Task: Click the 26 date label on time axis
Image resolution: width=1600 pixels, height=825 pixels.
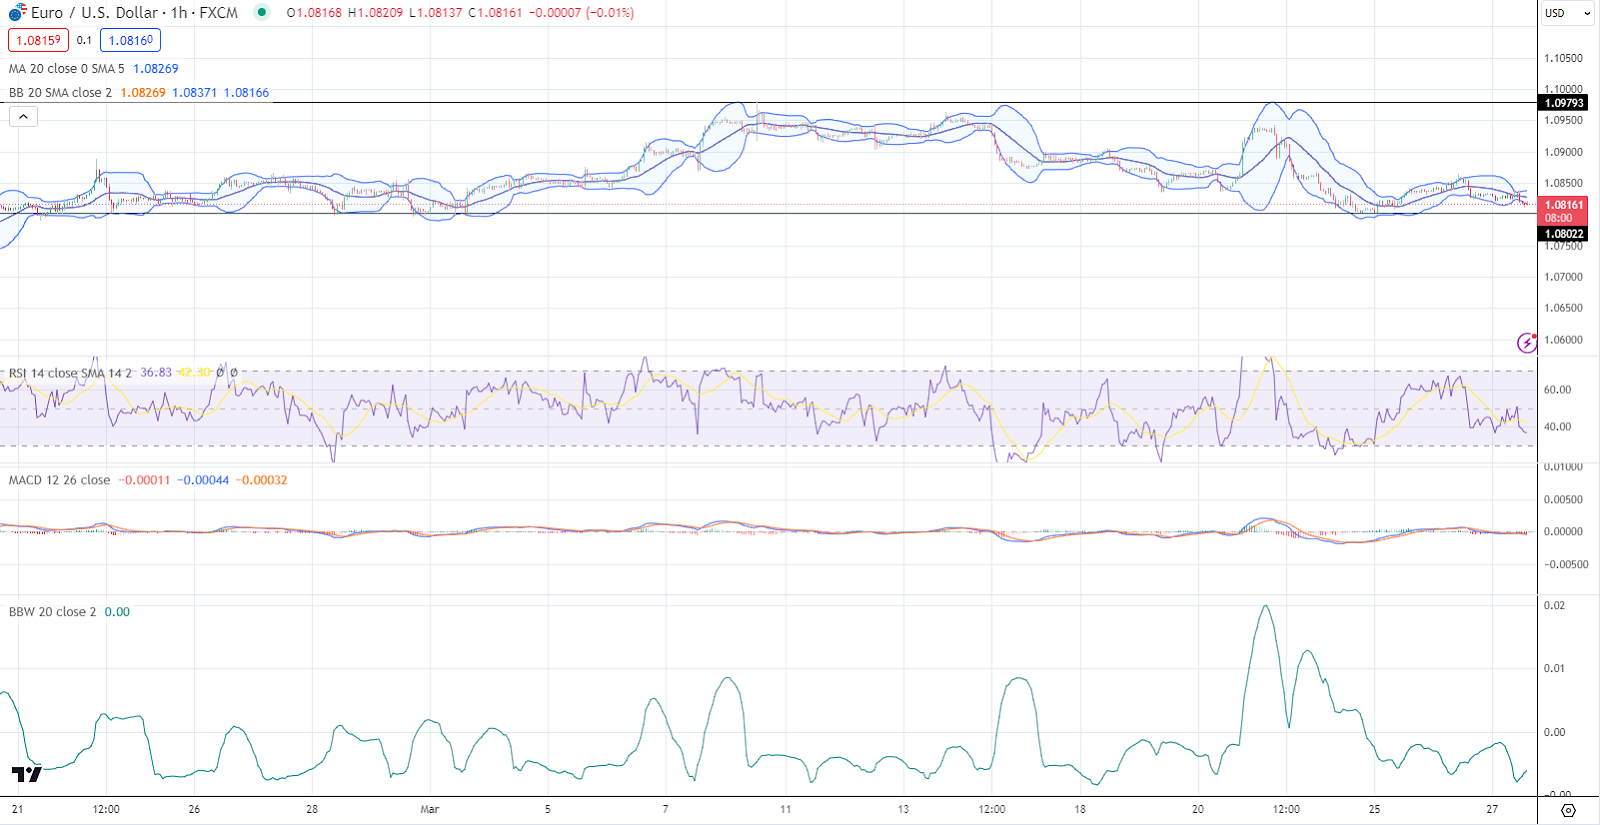Action: click(194, 809)
